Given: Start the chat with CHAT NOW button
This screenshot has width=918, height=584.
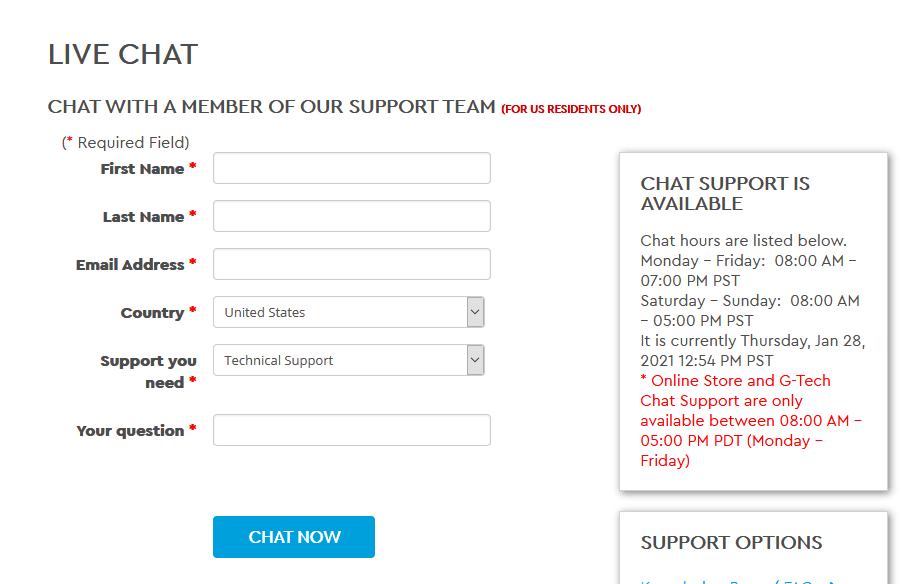Looking at the screenshot, I should pos(294,537).
